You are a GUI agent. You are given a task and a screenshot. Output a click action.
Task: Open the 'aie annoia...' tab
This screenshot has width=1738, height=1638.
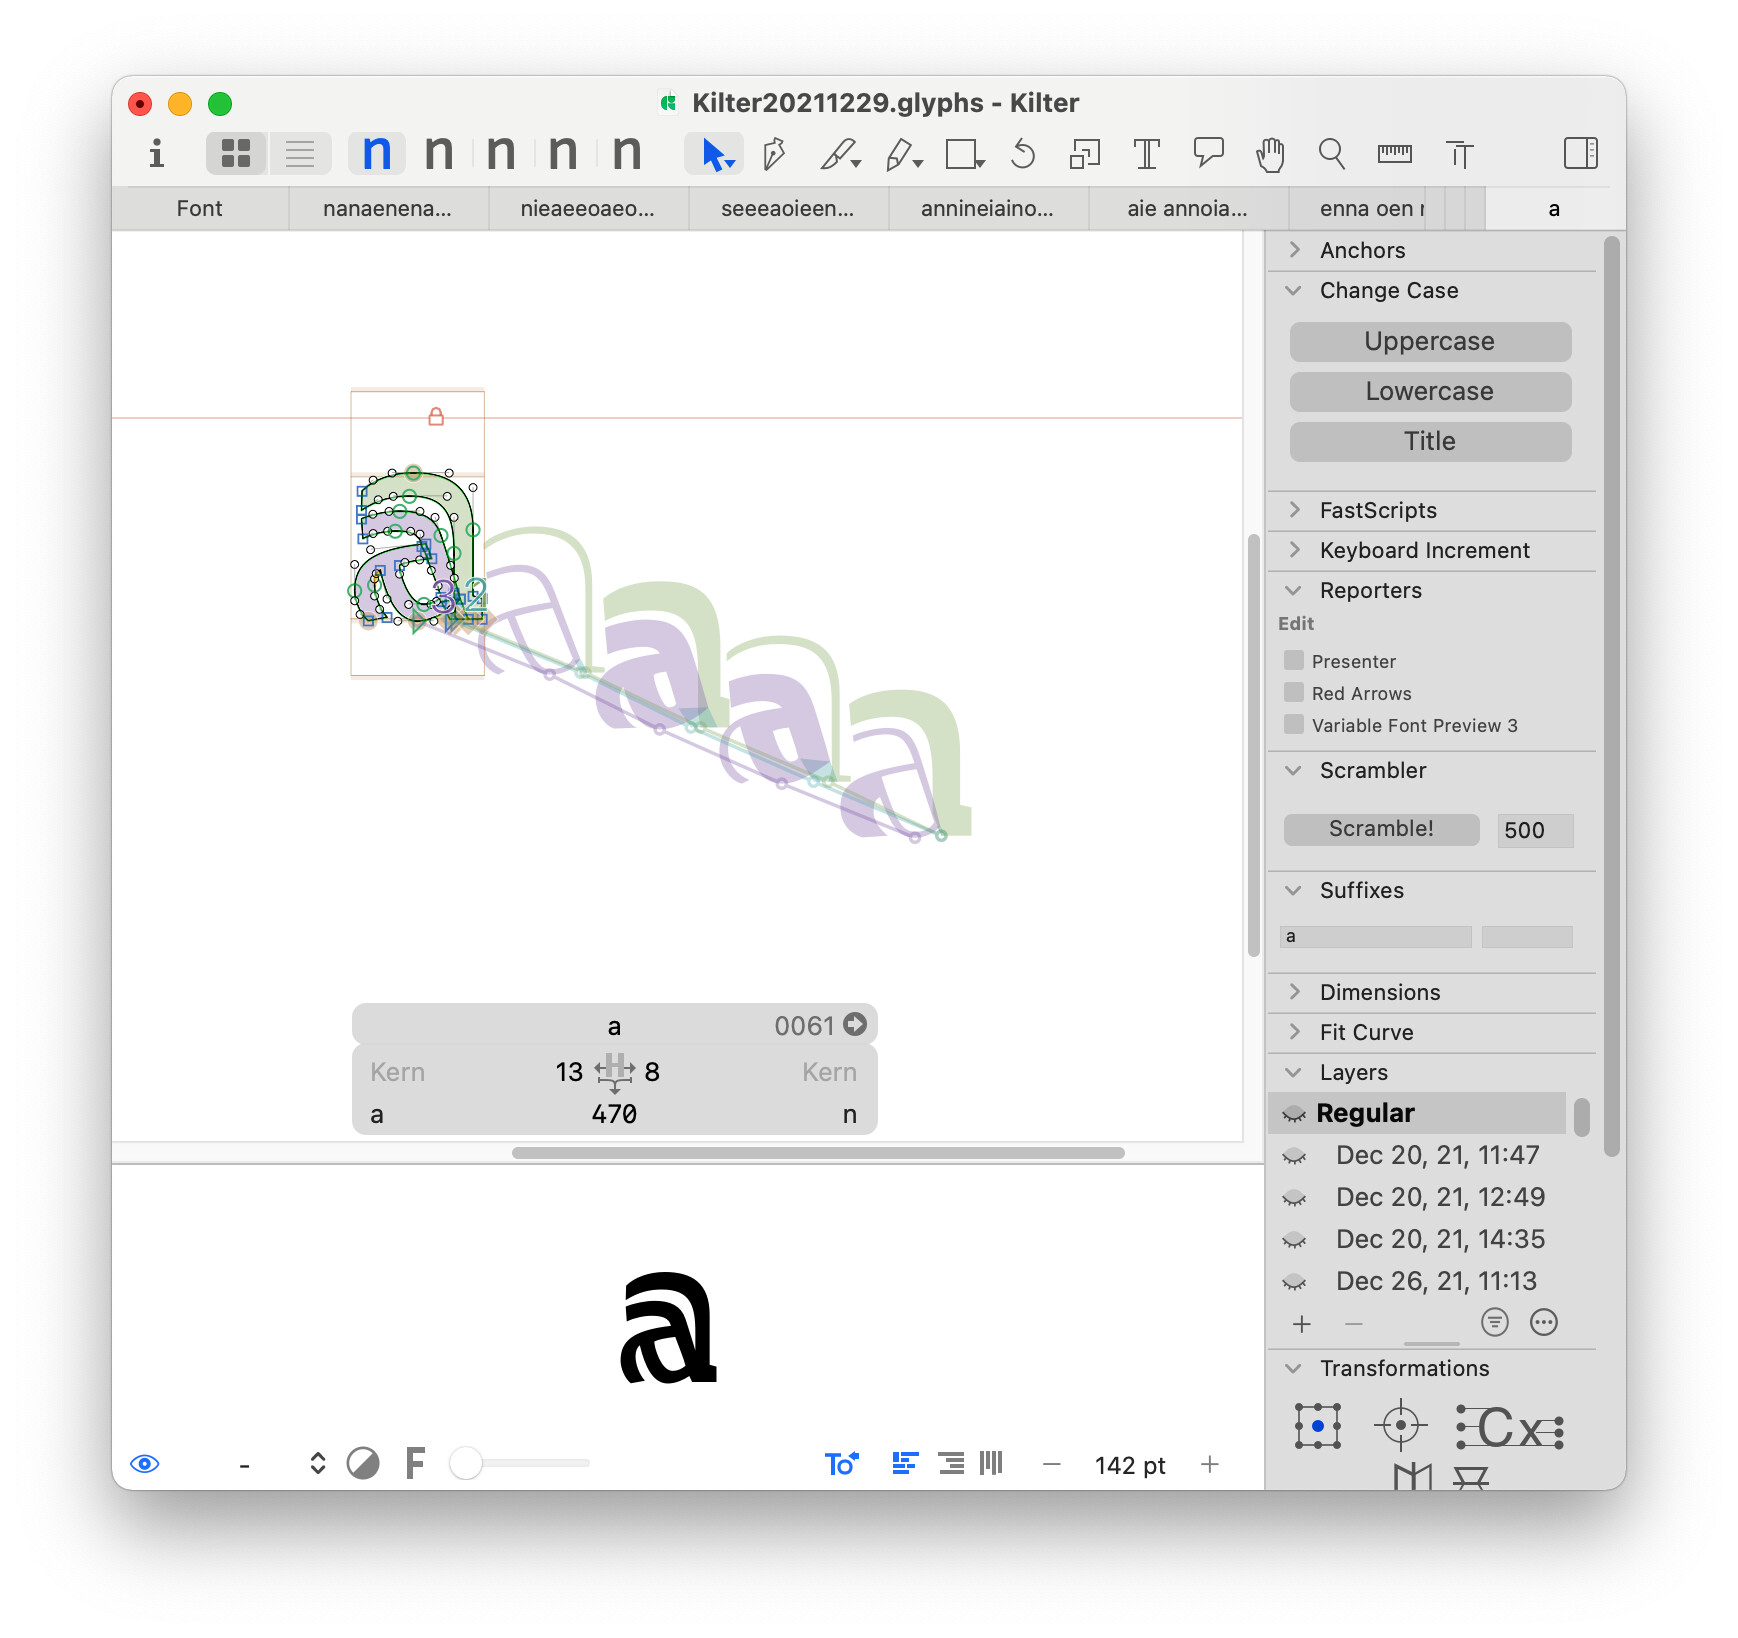point(1187,209)
